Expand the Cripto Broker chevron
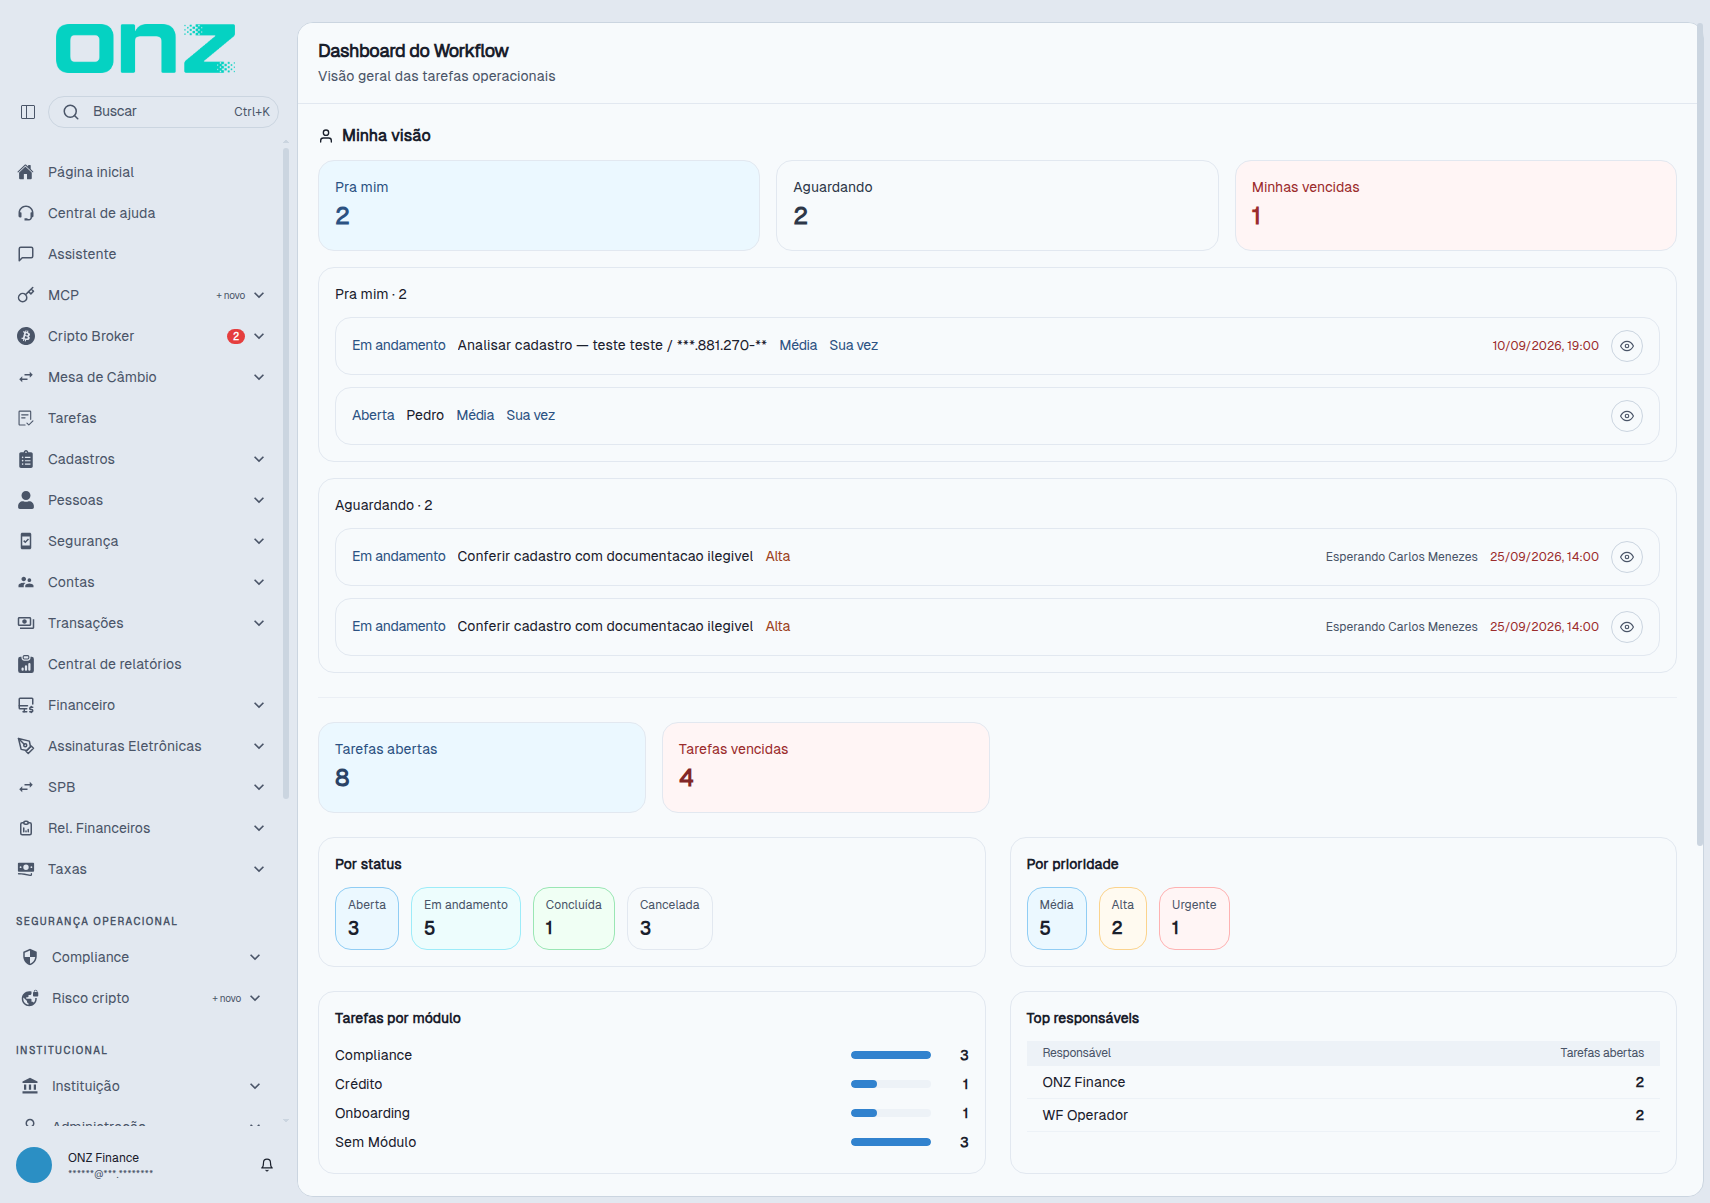Image resolution: width=1710 pixels, height=1203 pixels. (259, 336)
